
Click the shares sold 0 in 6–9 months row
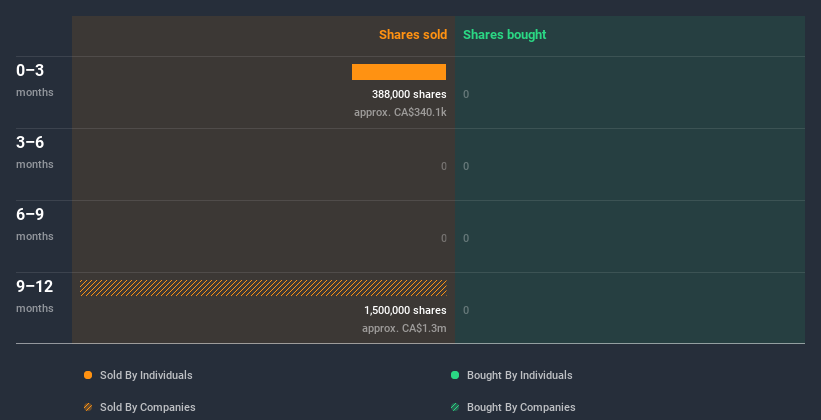444,238
